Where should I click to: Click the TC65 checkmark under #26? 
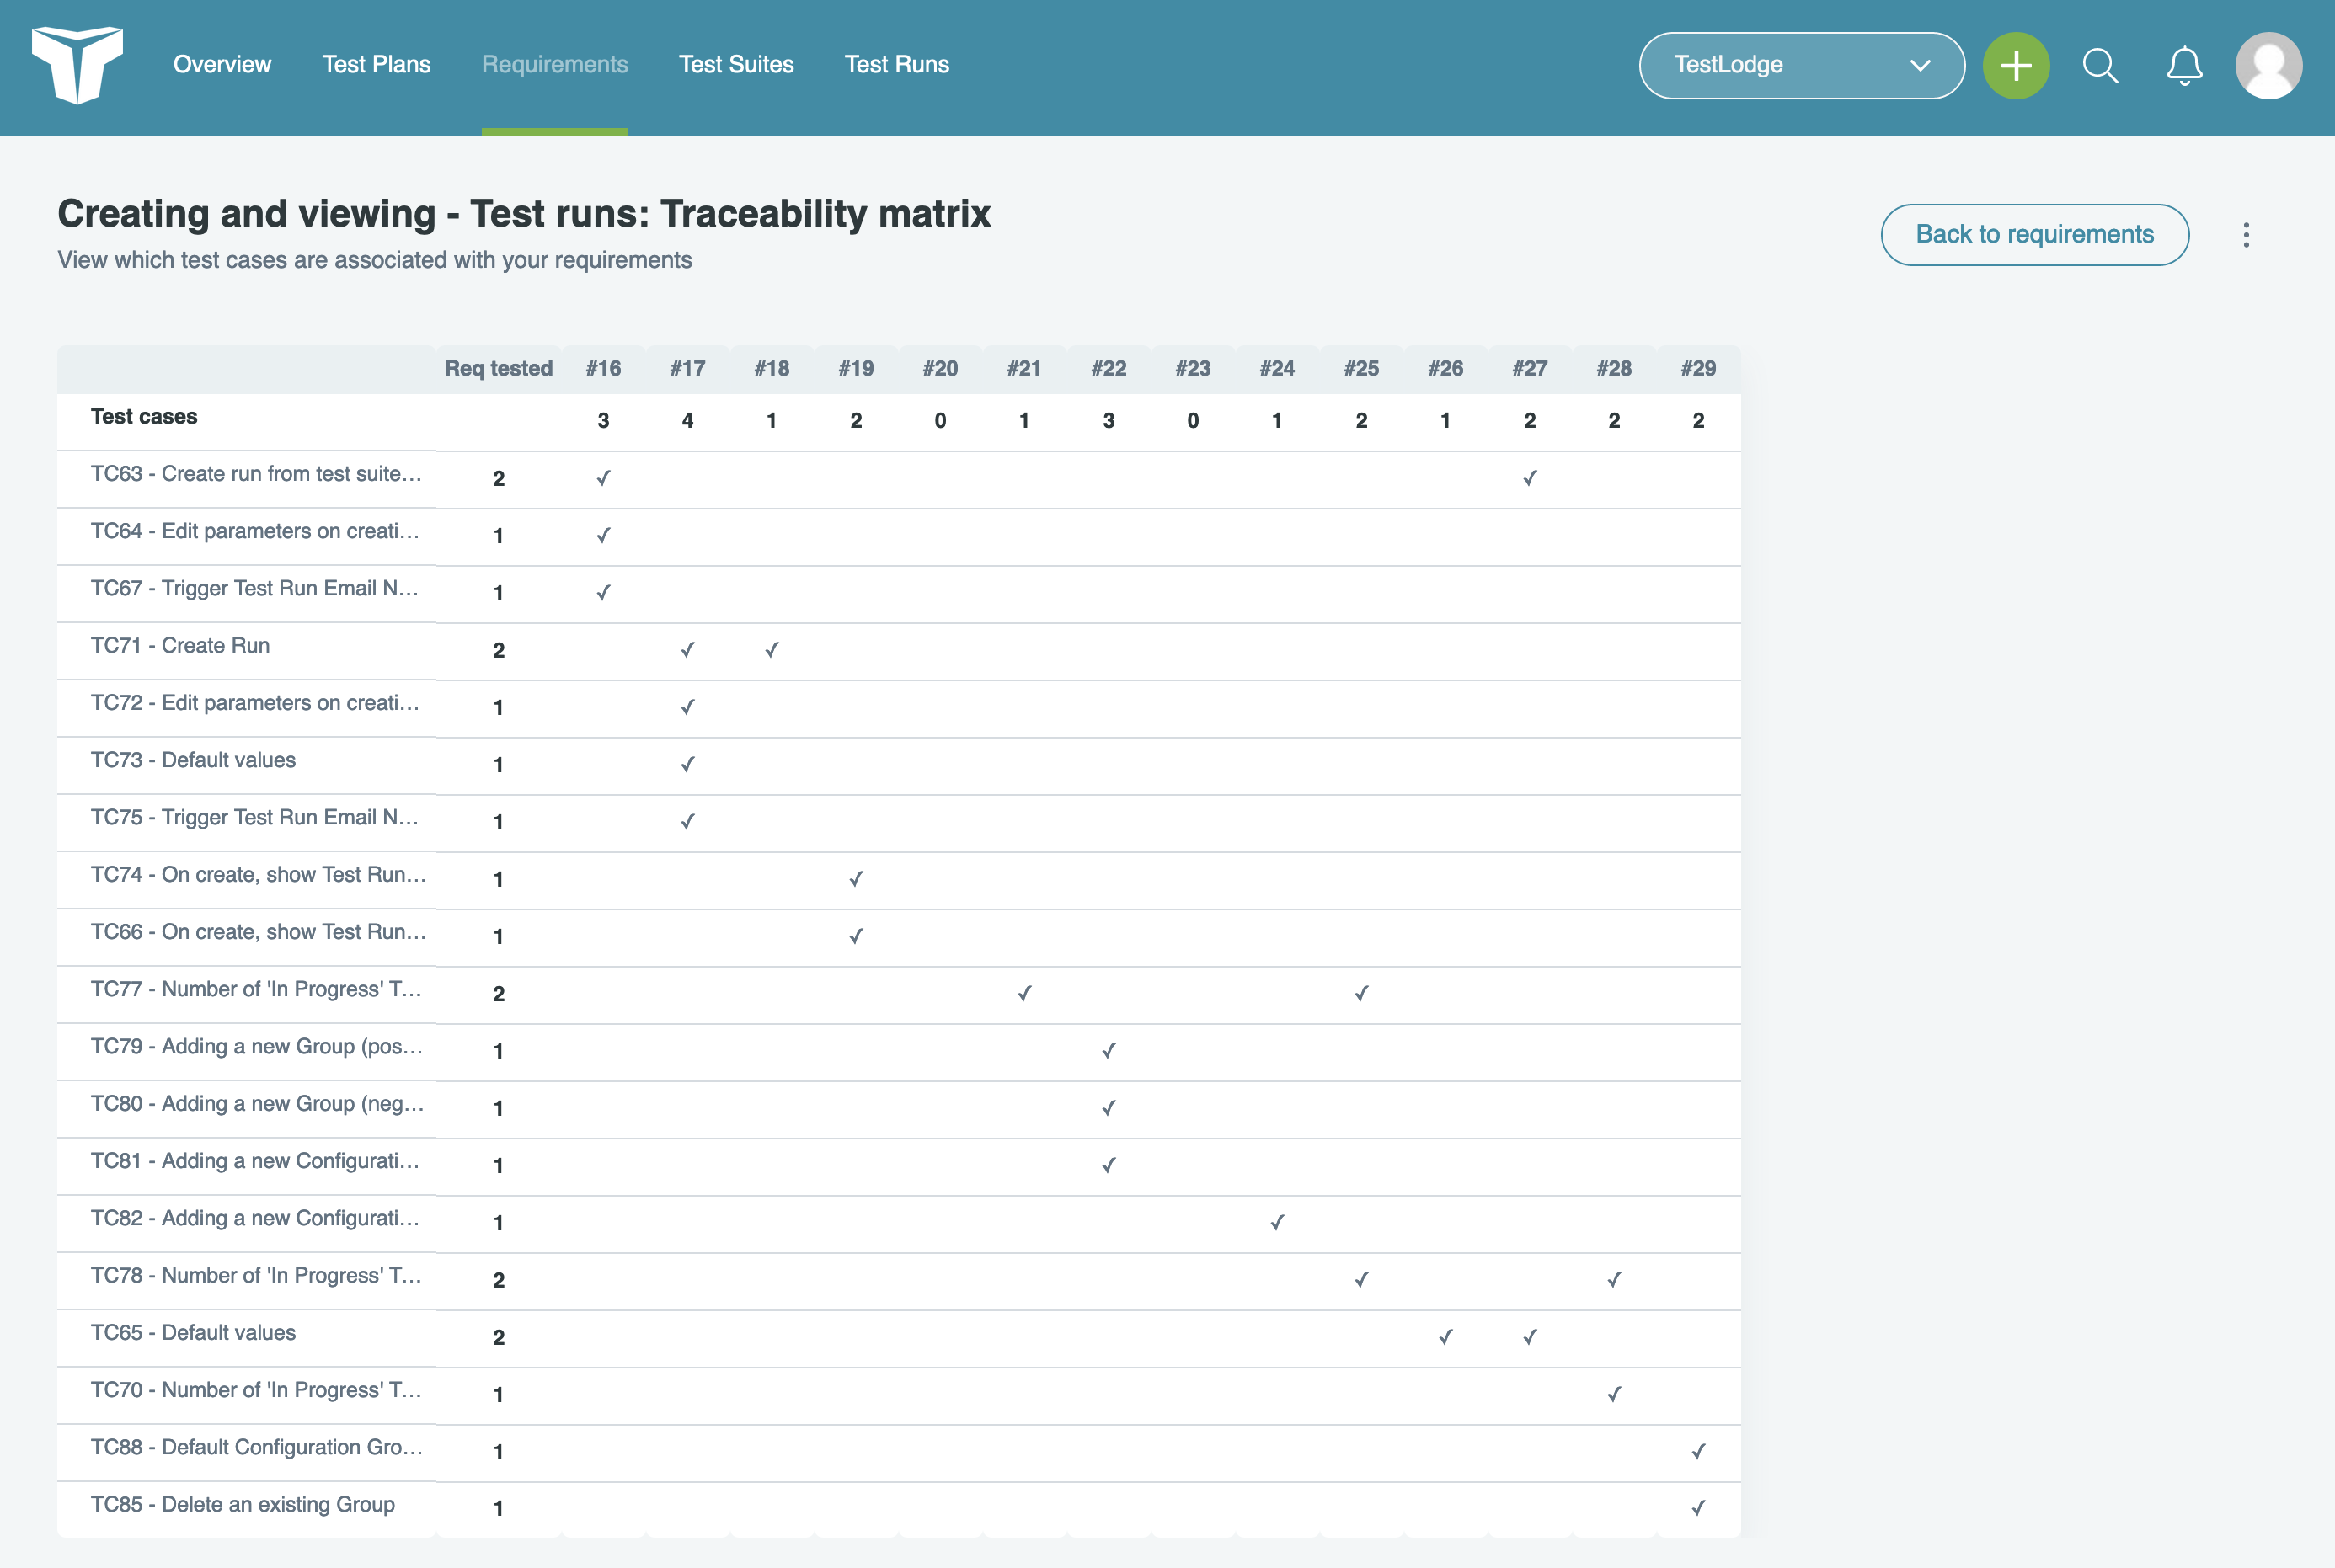[1446, 1337]
